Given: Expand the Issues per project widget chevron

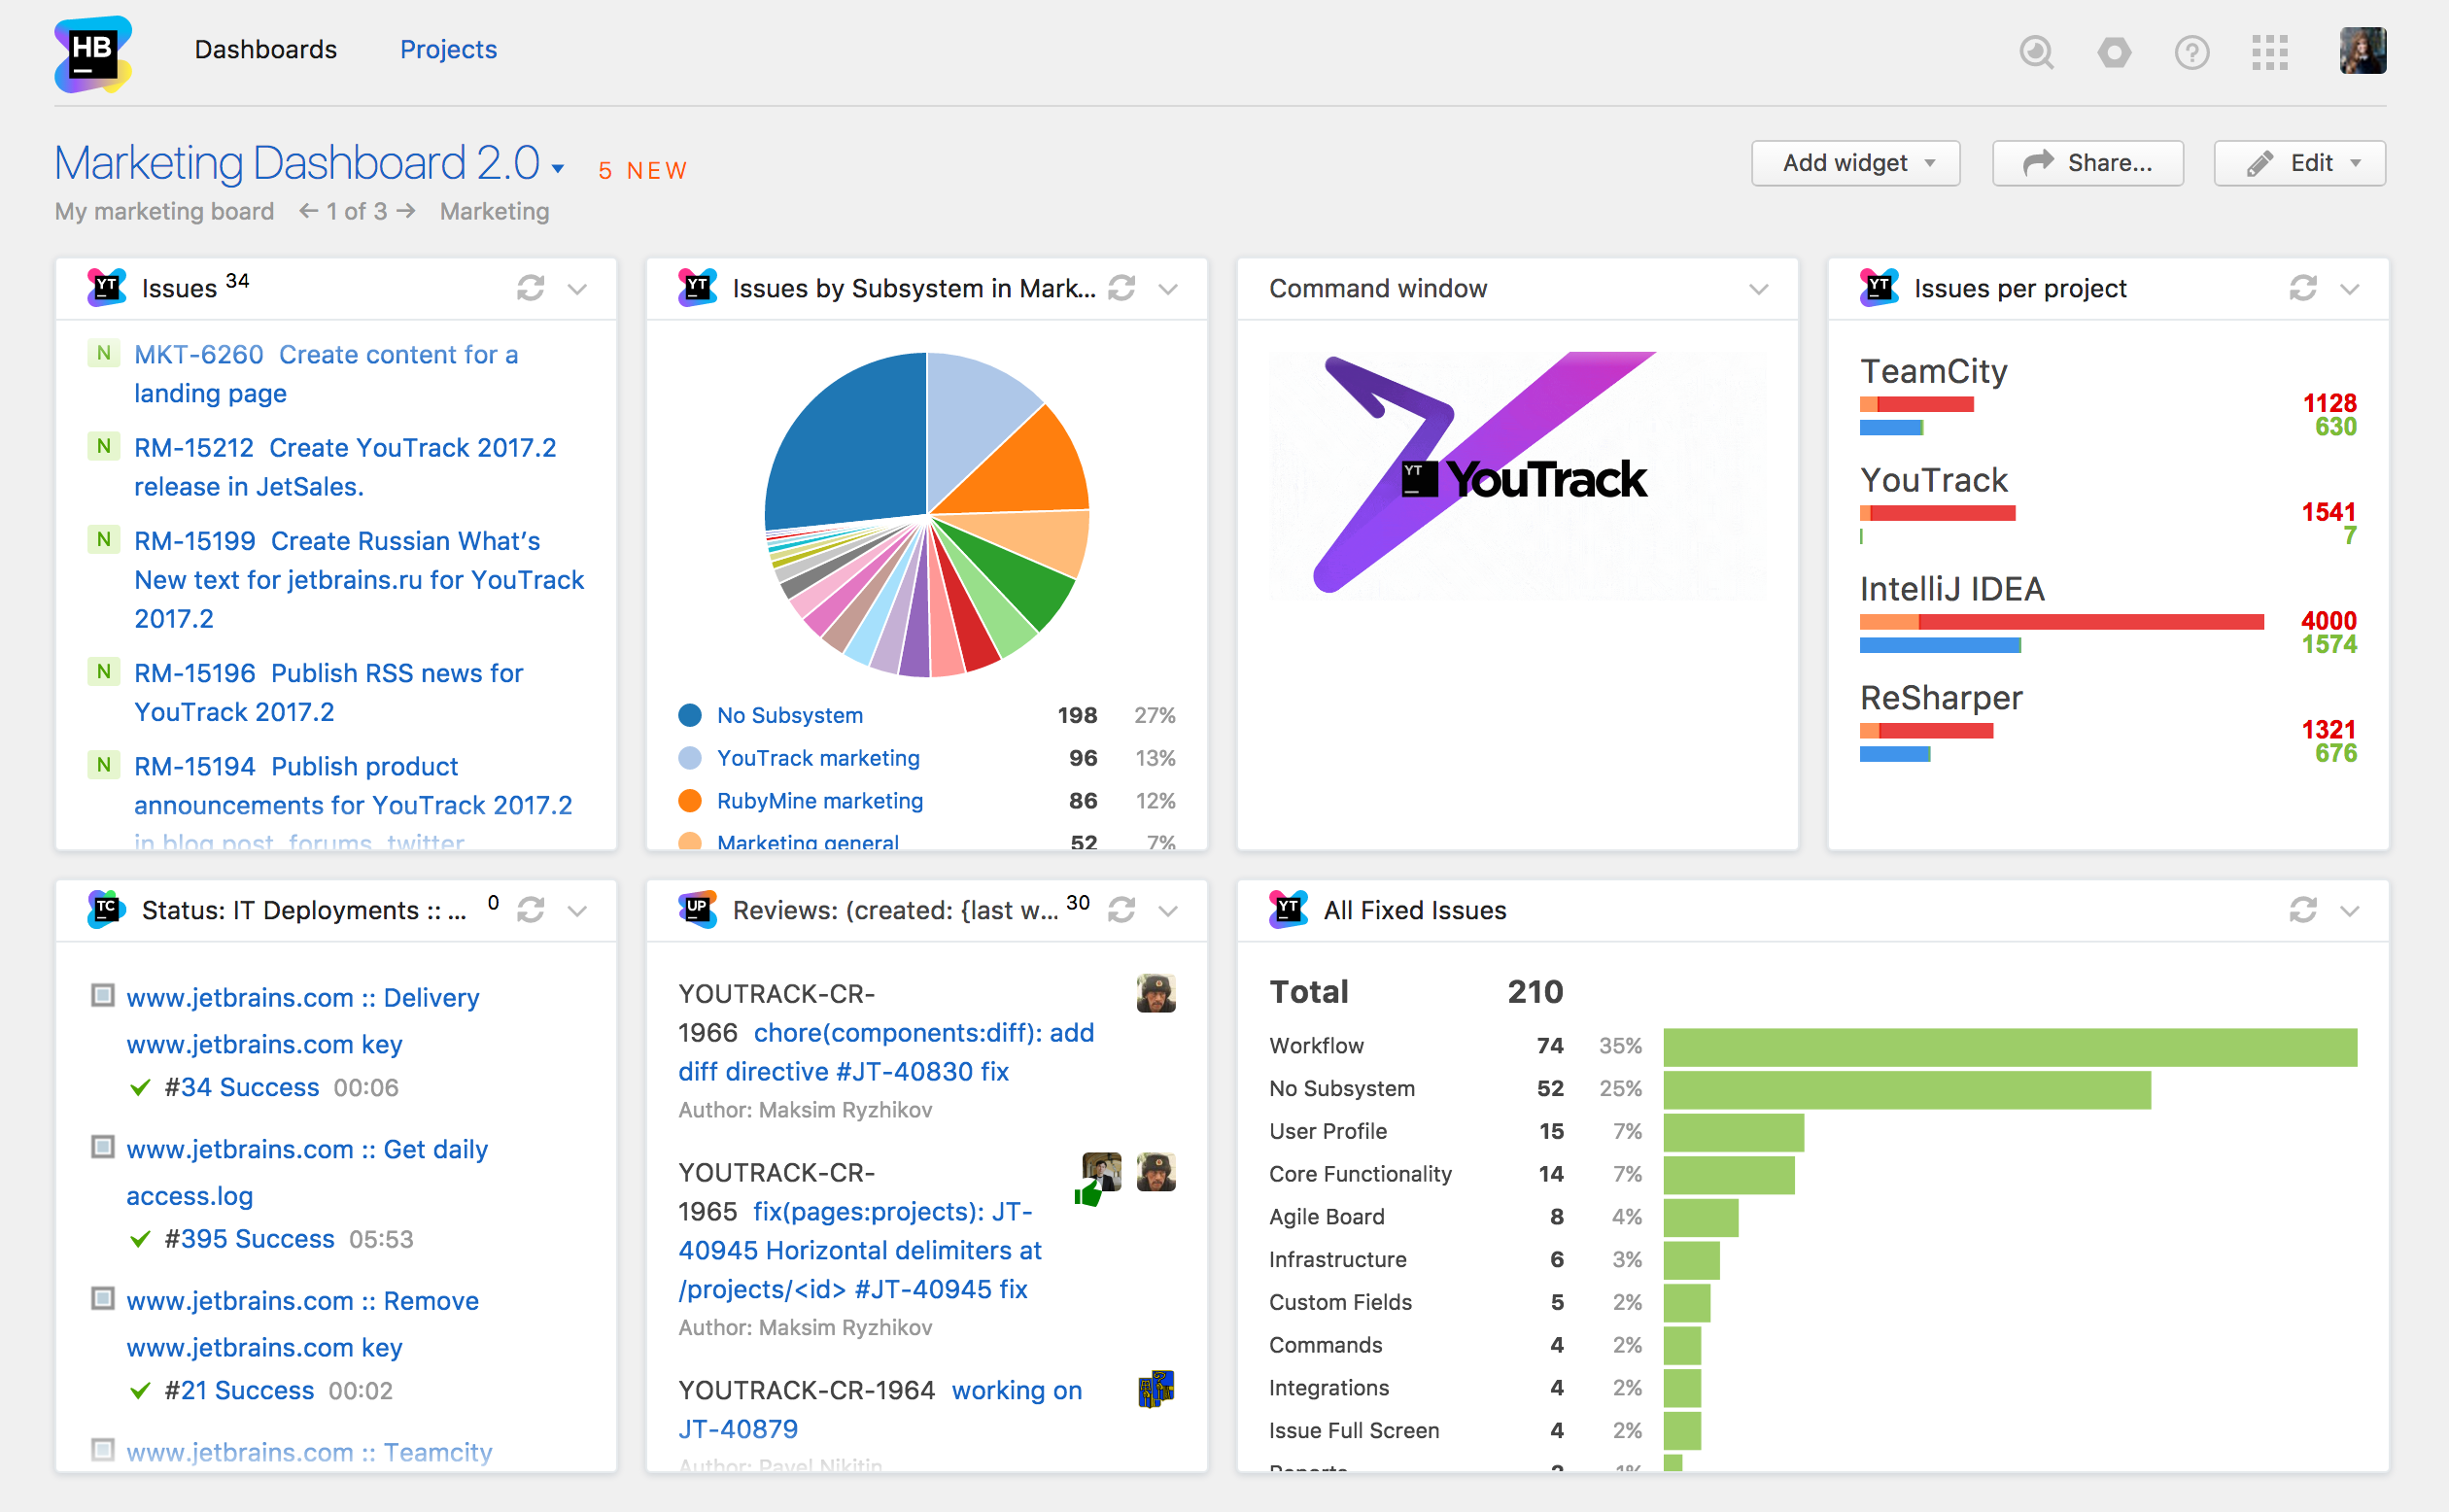Looking at the screenshot, I should pyautogui.click(x=2350, y=289).
